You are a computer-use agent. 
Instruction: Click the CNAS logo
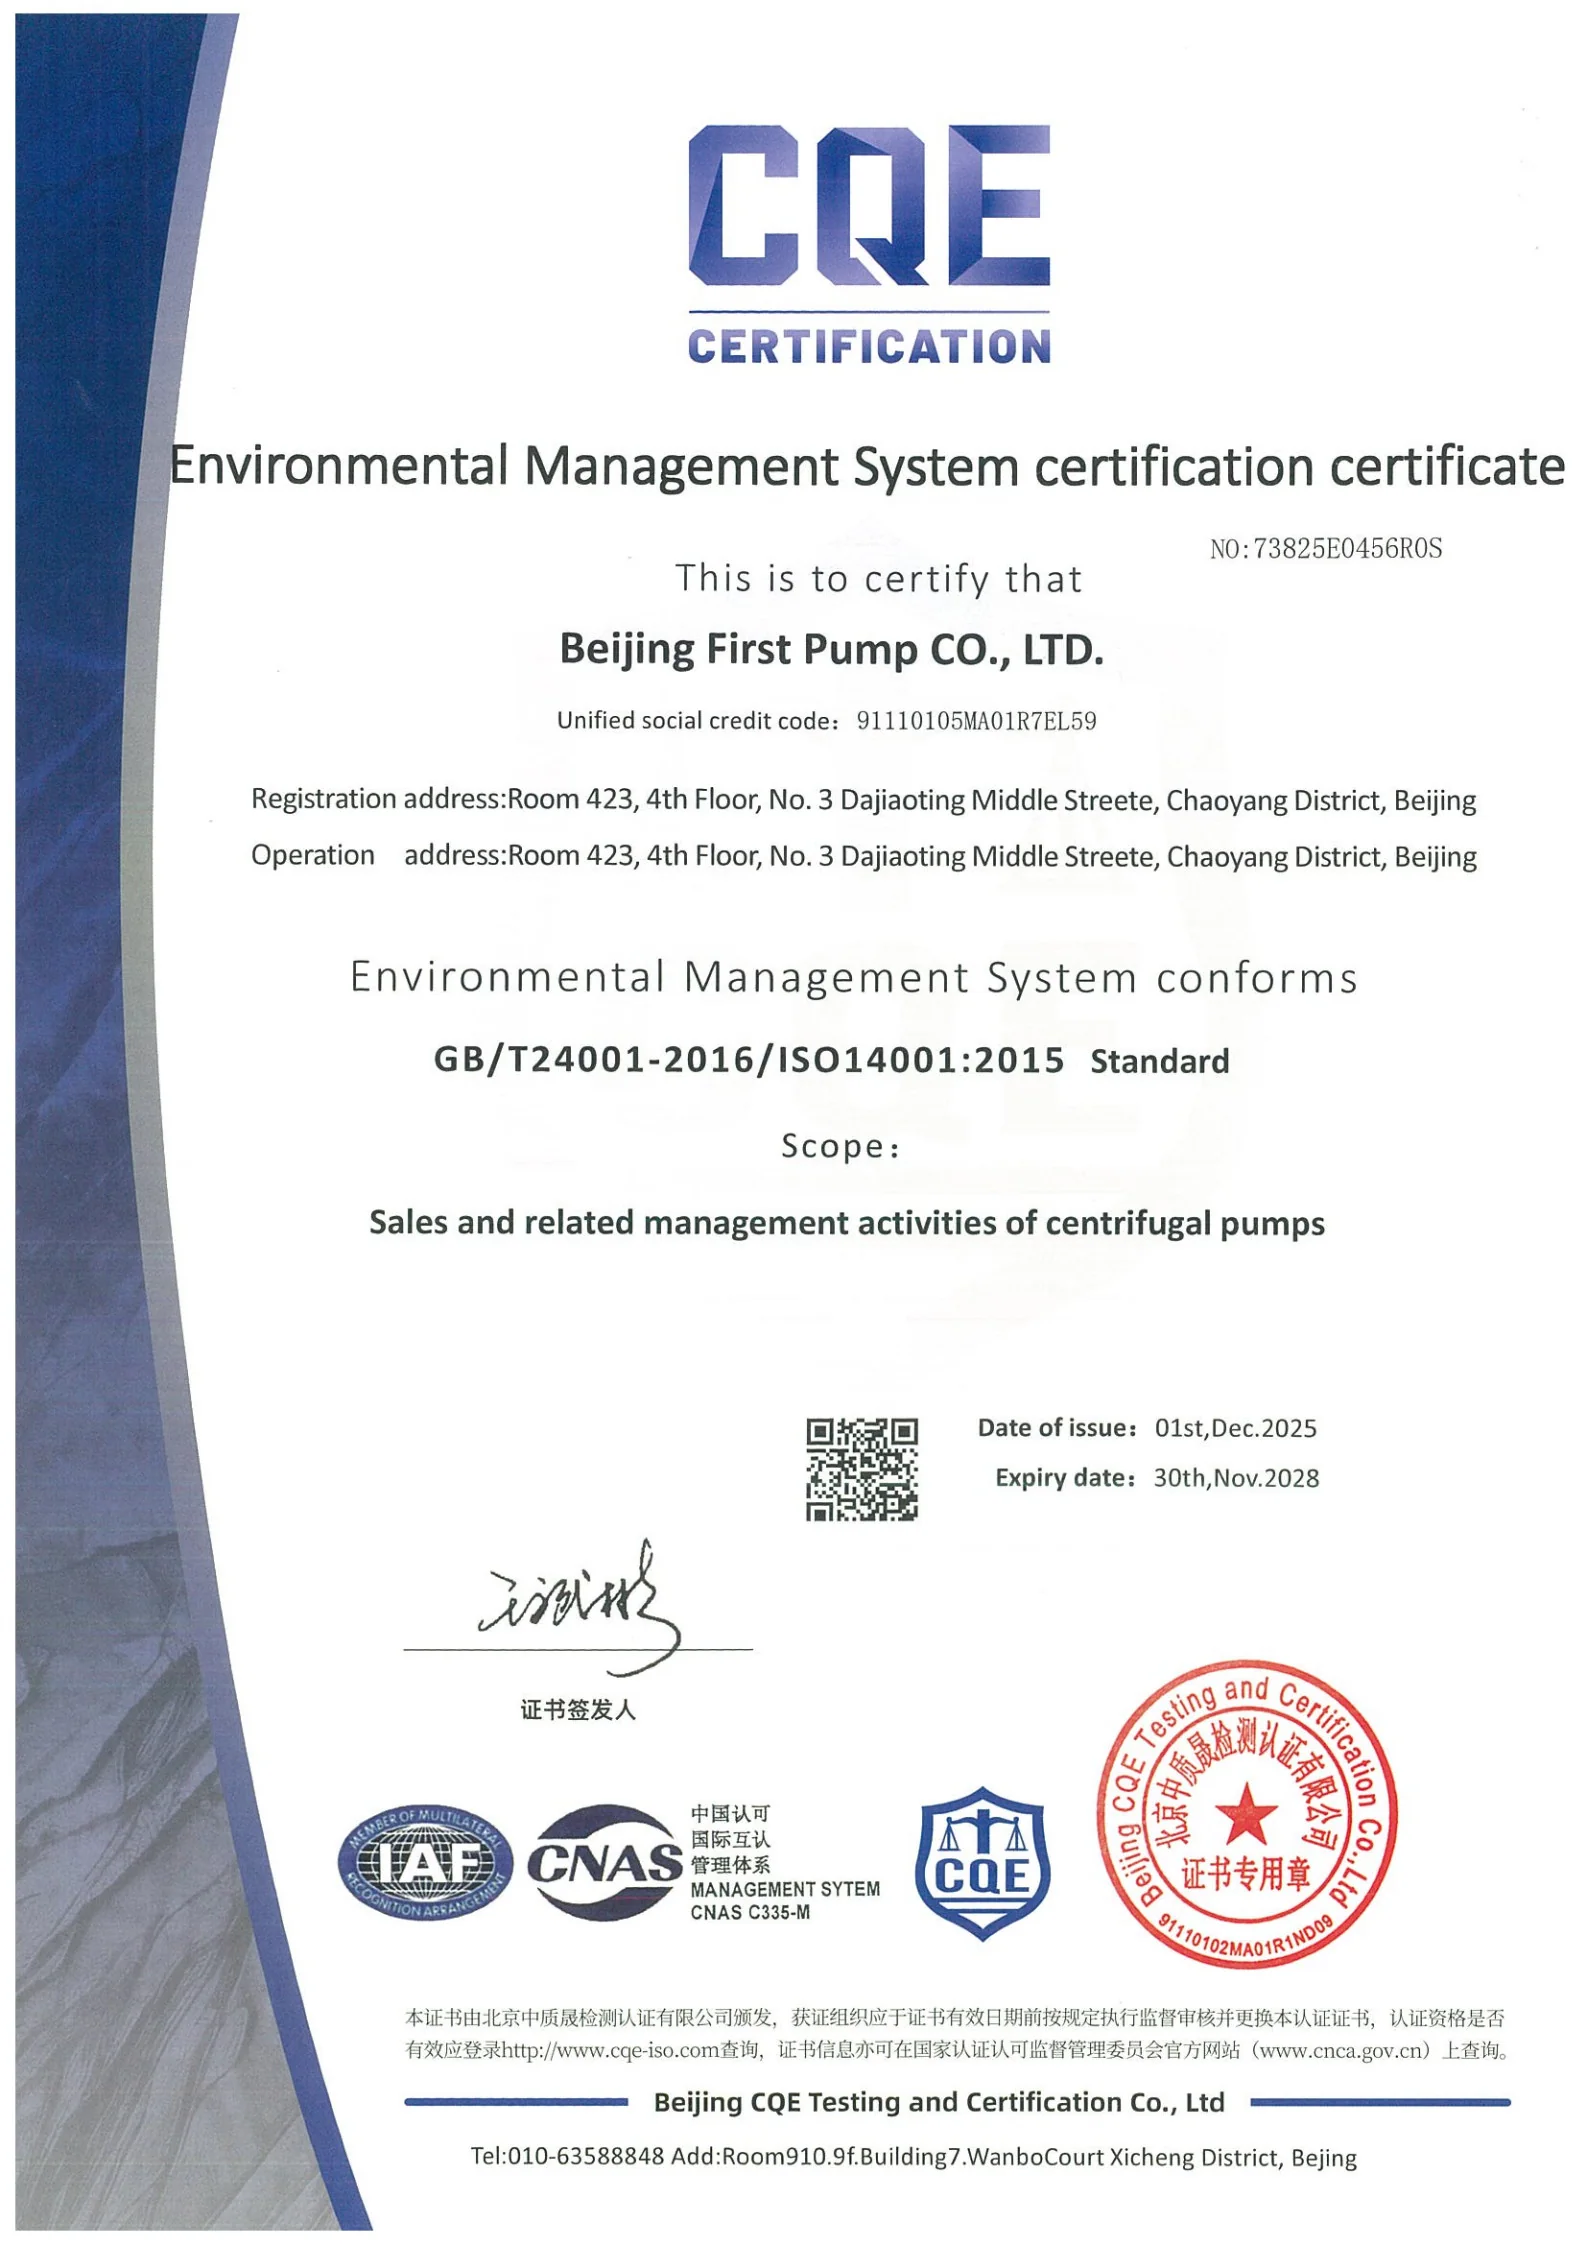click(605, 1863)
